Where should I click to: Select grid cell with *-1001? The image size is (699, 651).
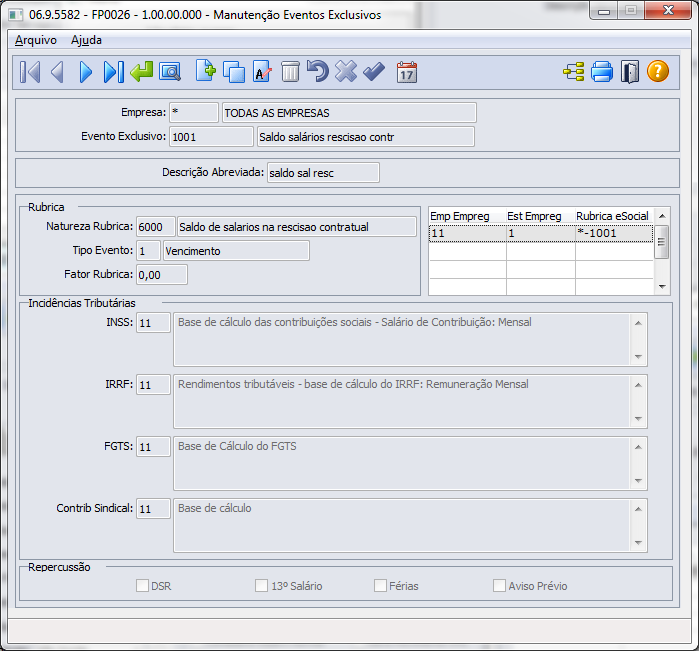[614, 233]
